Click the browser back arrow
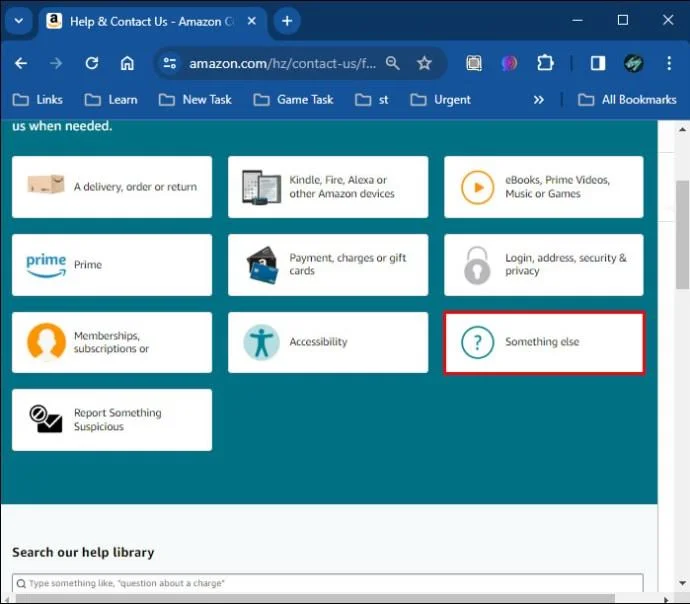Image resolution: width=690 pixels, height=604 pixels. pos(21,63)
